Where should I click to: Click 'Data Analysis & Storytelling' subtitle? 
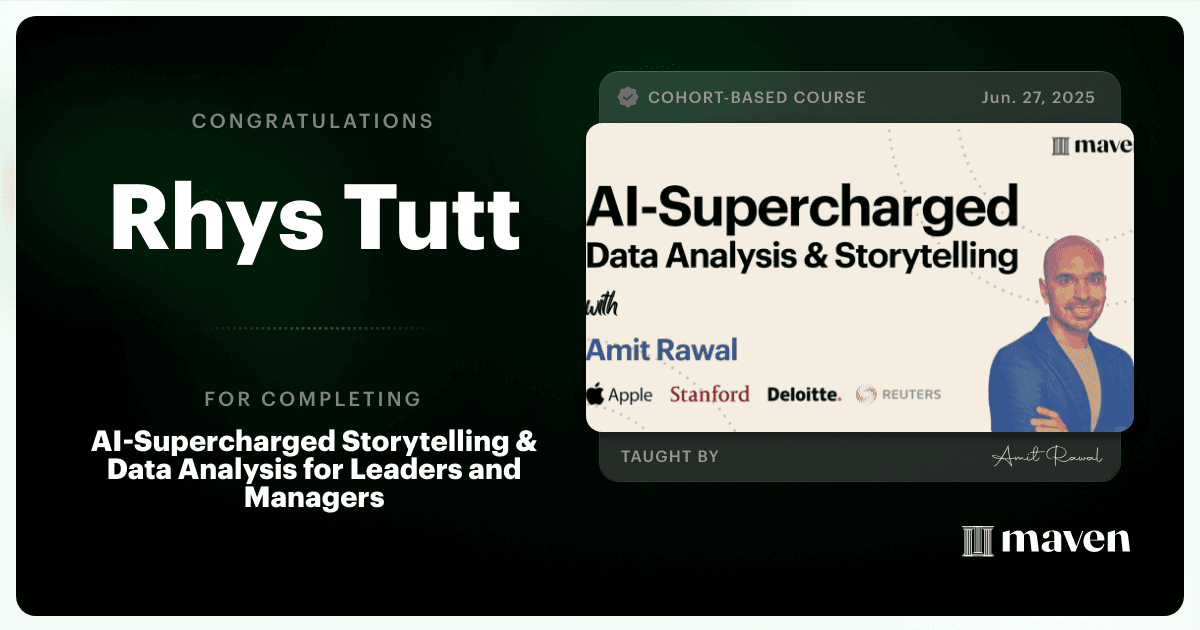point(801,256)
